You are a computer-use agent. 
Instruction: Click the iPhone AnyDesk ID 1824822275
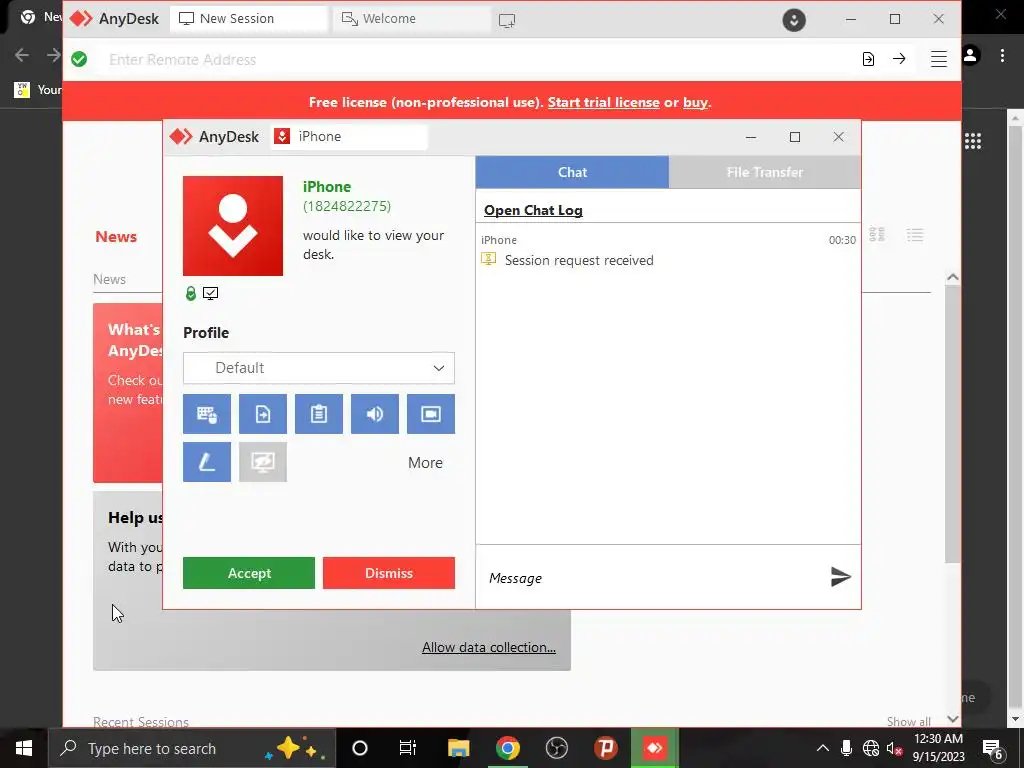347,206
